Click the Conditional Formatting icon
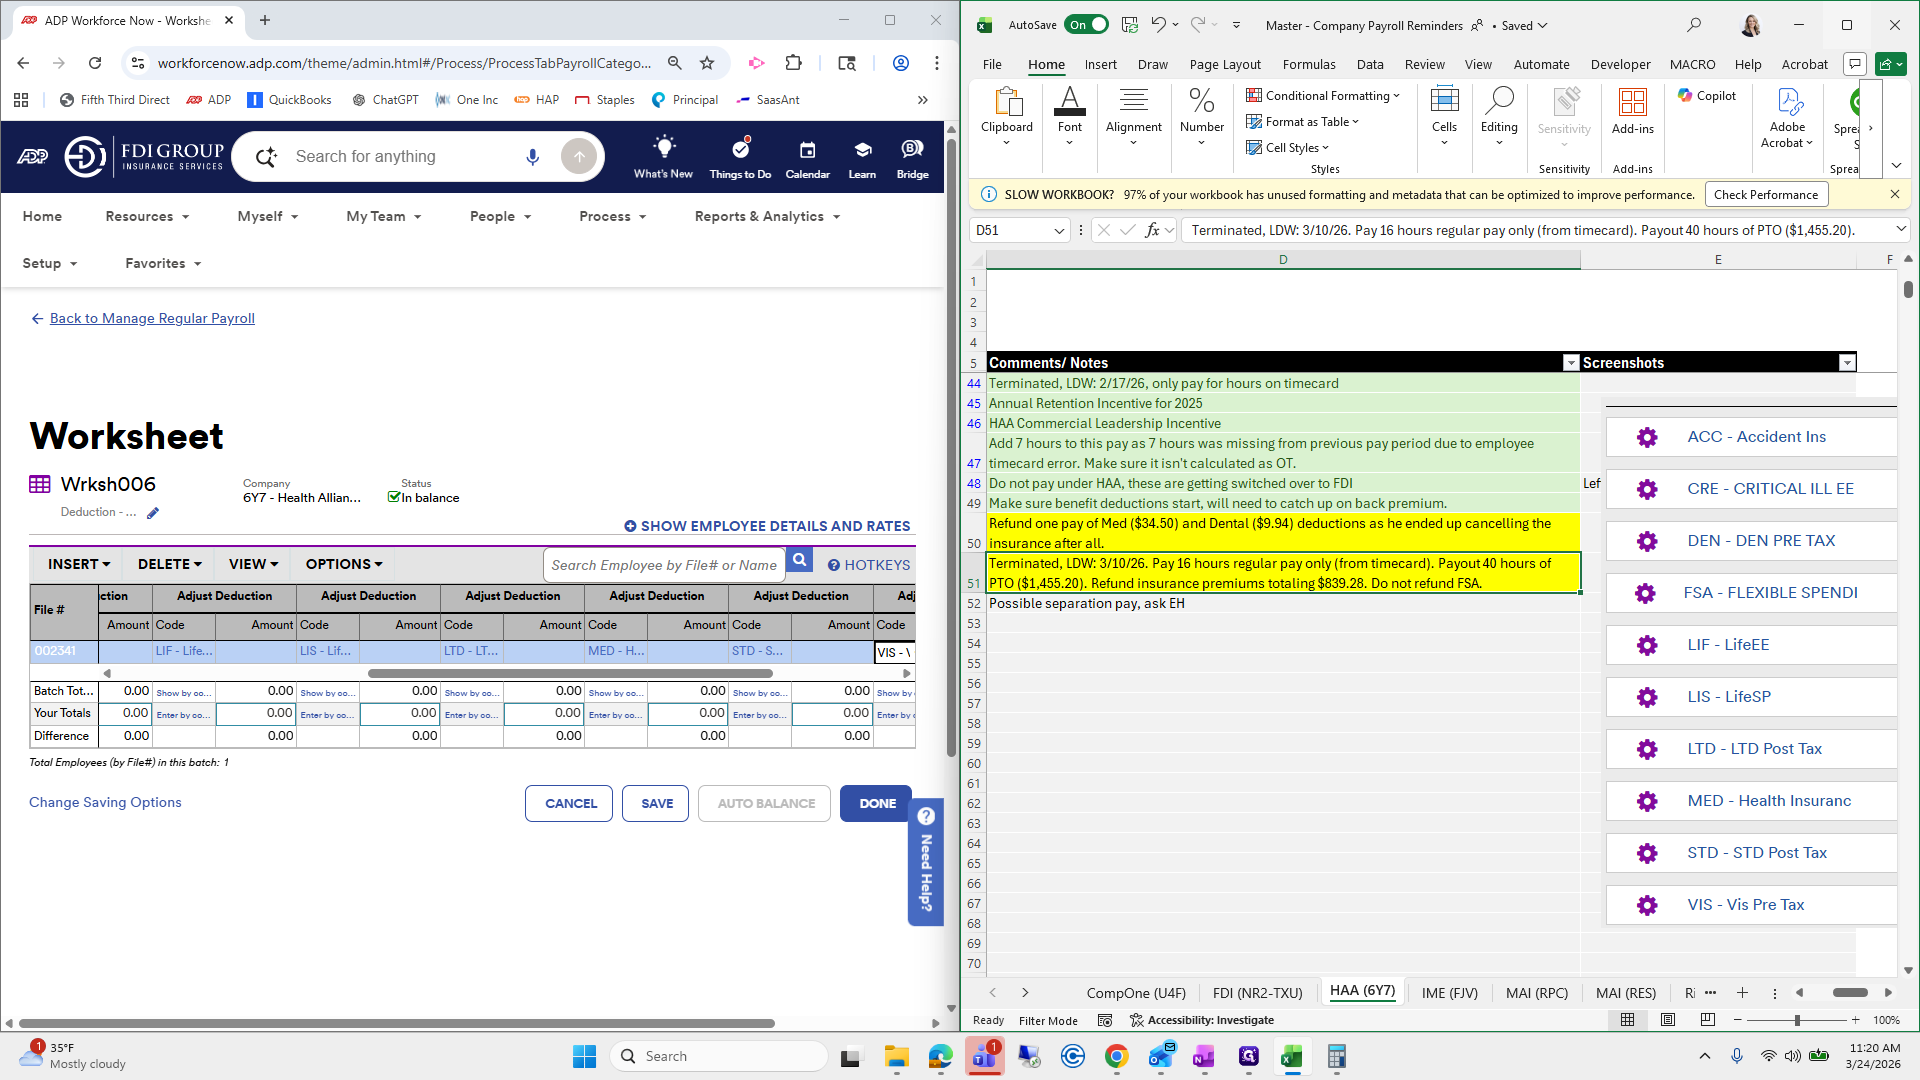Screen dimensions: 1920x1080 click(x=1254, y=96)
